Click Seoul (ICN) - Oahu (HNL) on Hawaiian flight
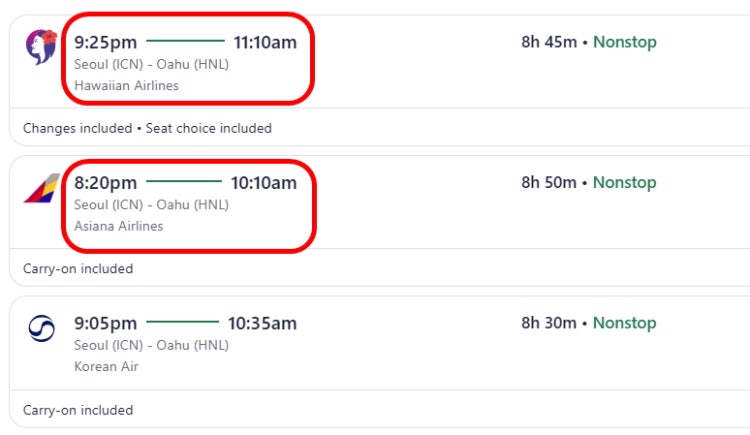Image resolution: width=750 pixels, height=435 pixels. [151, 64]
